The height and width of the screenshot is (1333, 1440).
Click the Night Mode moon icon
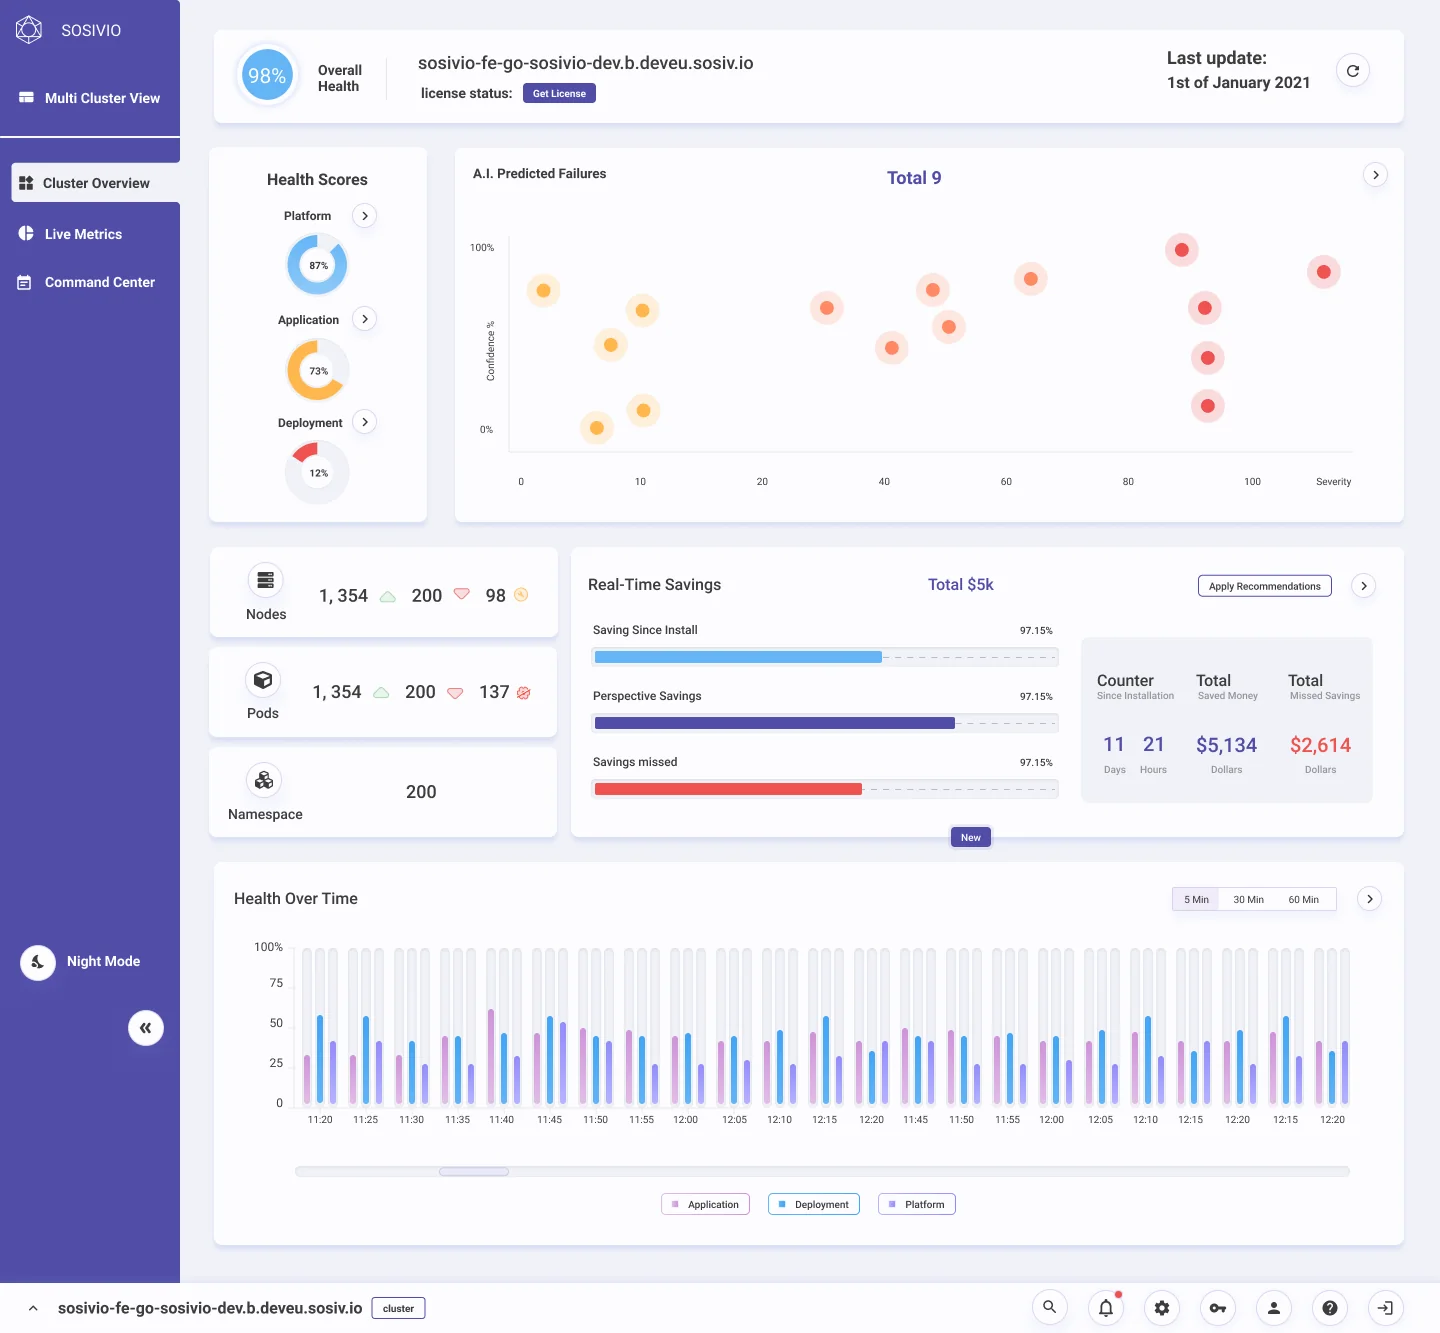(38, 962)
